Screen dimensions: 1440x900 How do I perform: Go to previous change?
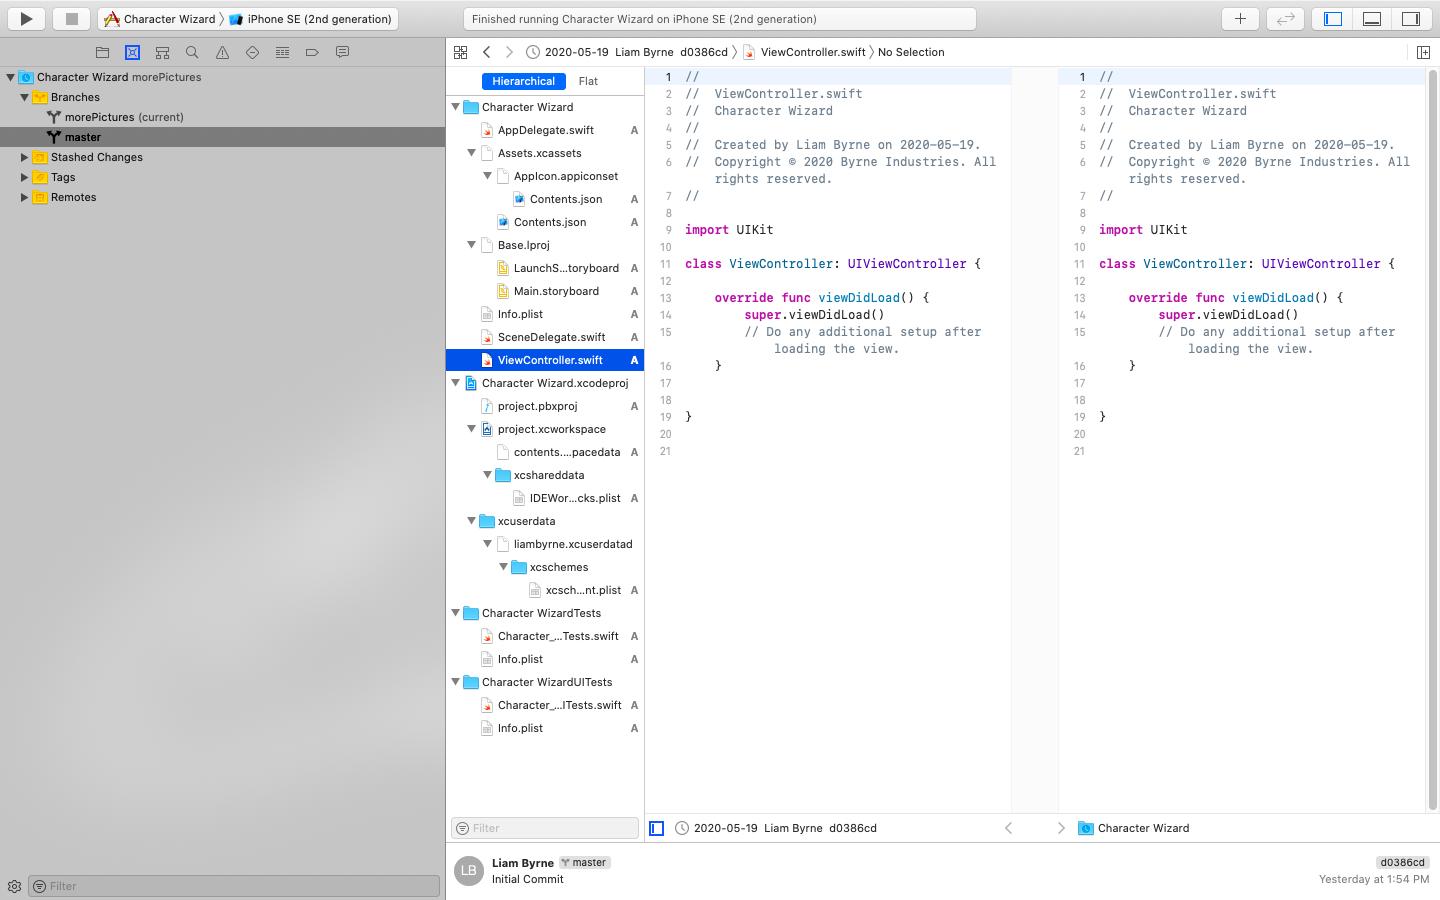1008,828
